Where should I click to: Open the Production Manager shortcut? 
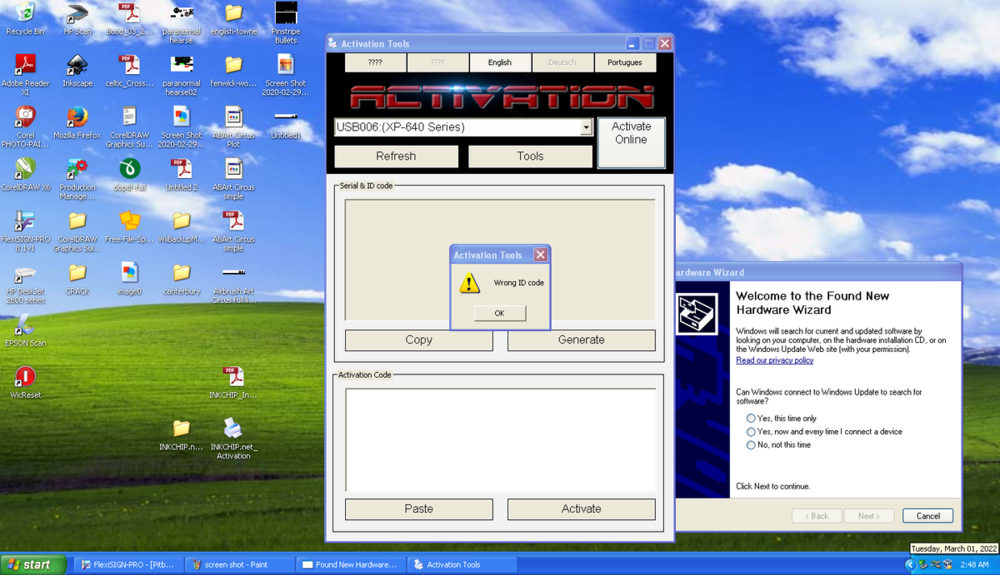coord(77,178)
